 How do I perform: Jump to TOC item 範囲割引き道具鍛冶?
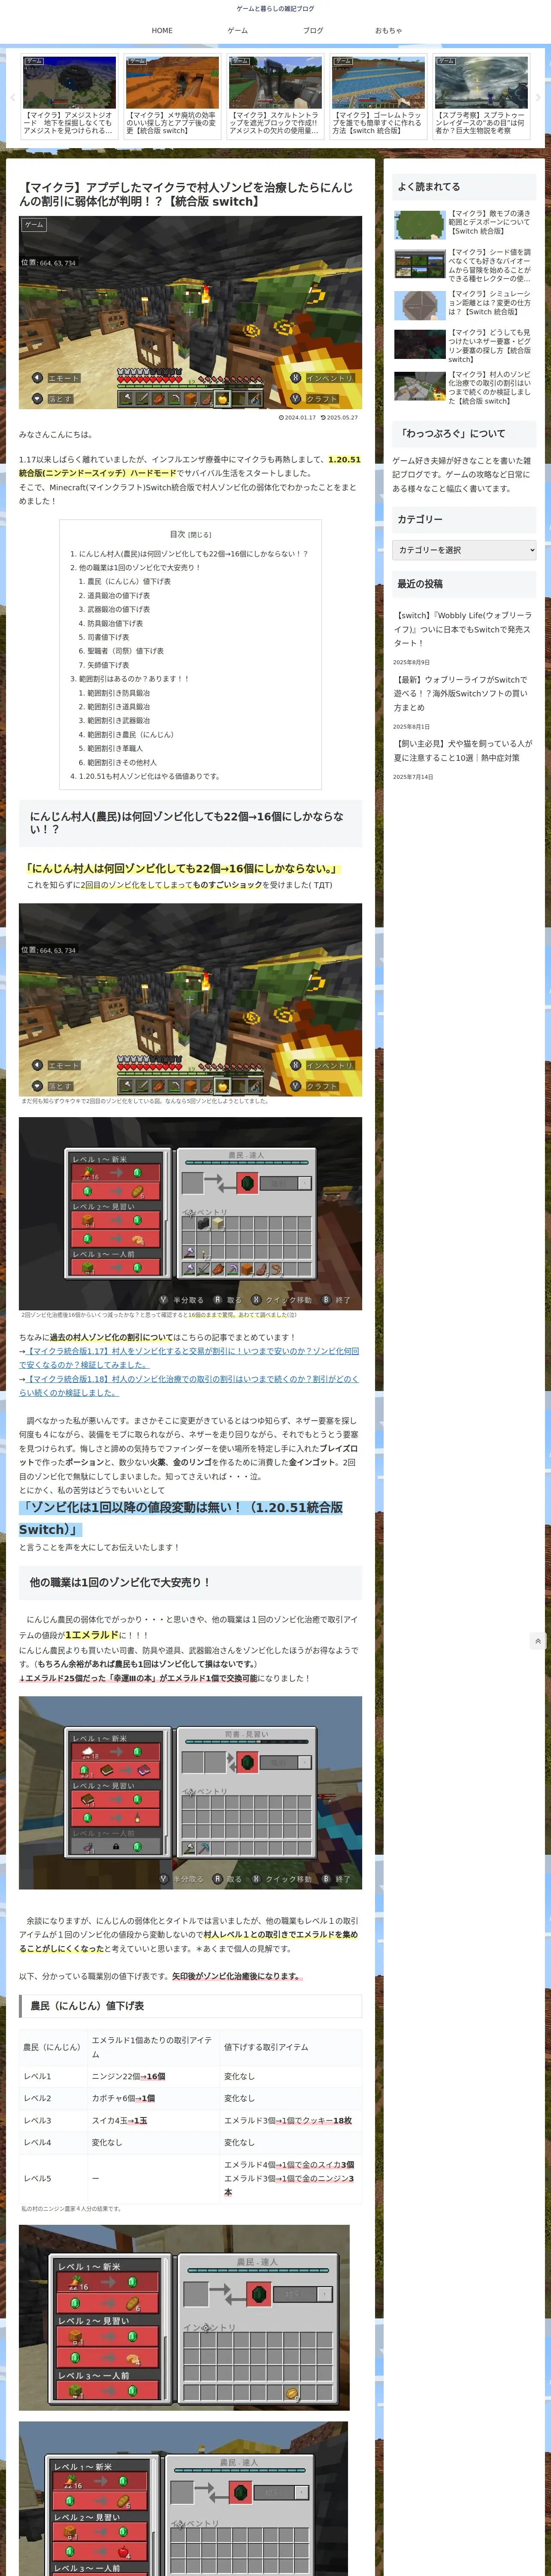(119, 707)
